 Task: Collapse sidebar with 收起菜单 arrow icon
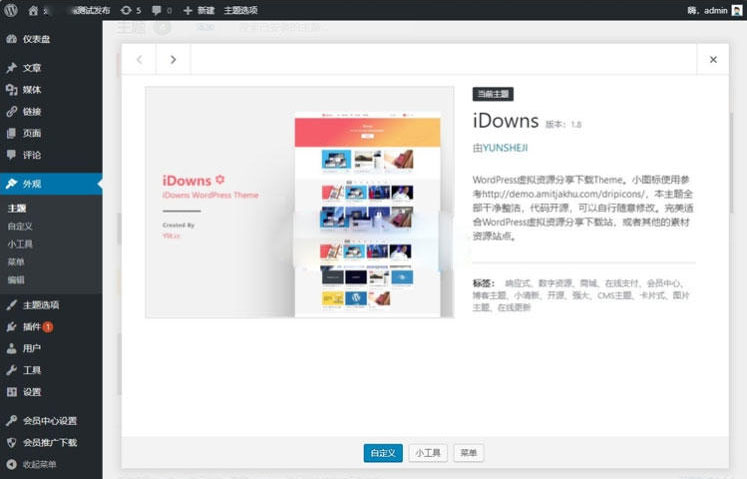click(12, 464)
